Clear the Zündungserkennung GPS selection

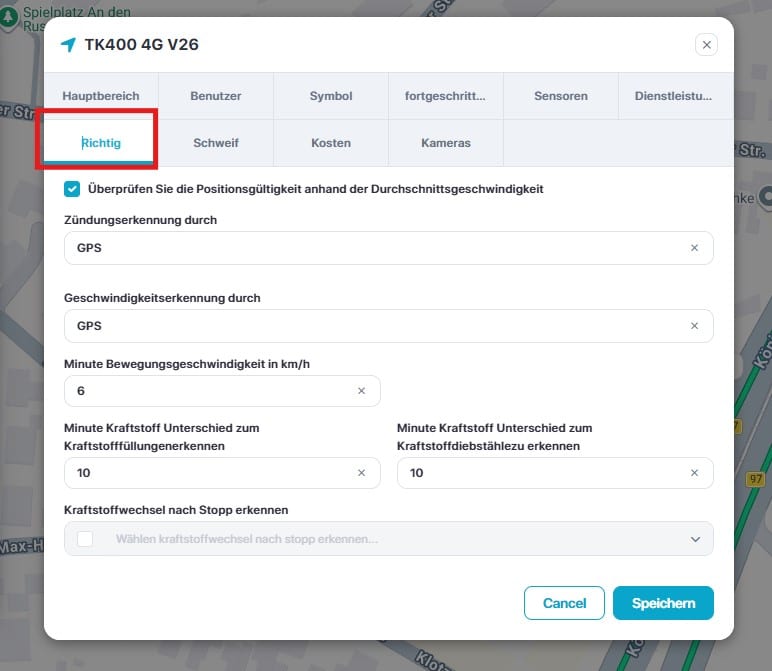(694, 248)
